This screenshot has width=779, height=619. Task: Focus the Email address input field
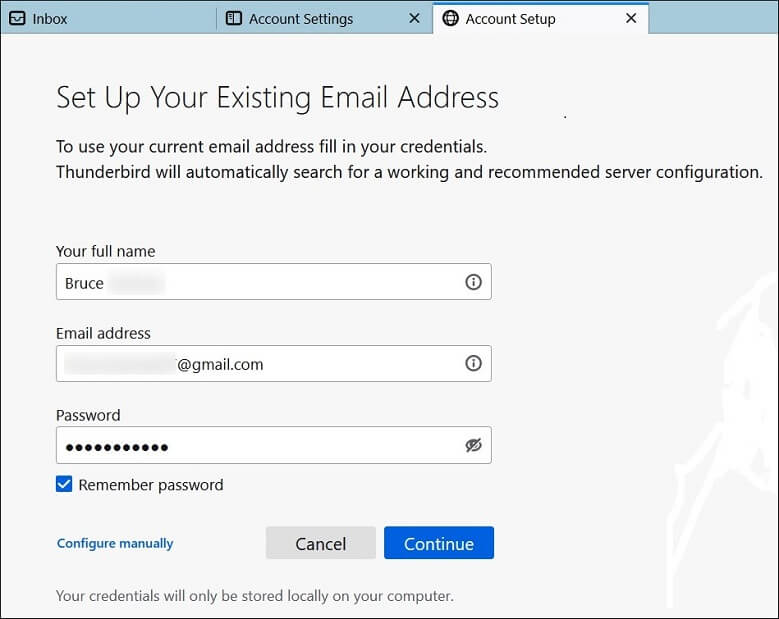click(274, 364)
